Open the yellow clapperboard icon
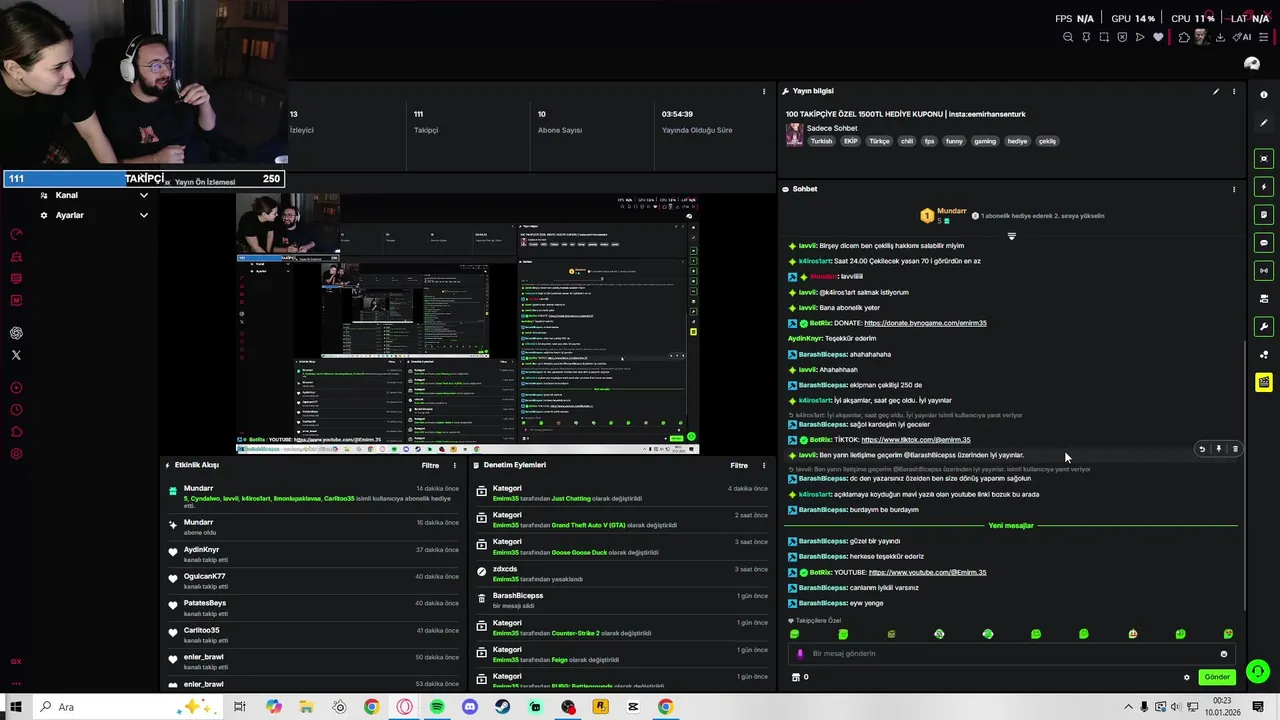This screenshot has width=1280, height=720. click(x=1264, y=382)
